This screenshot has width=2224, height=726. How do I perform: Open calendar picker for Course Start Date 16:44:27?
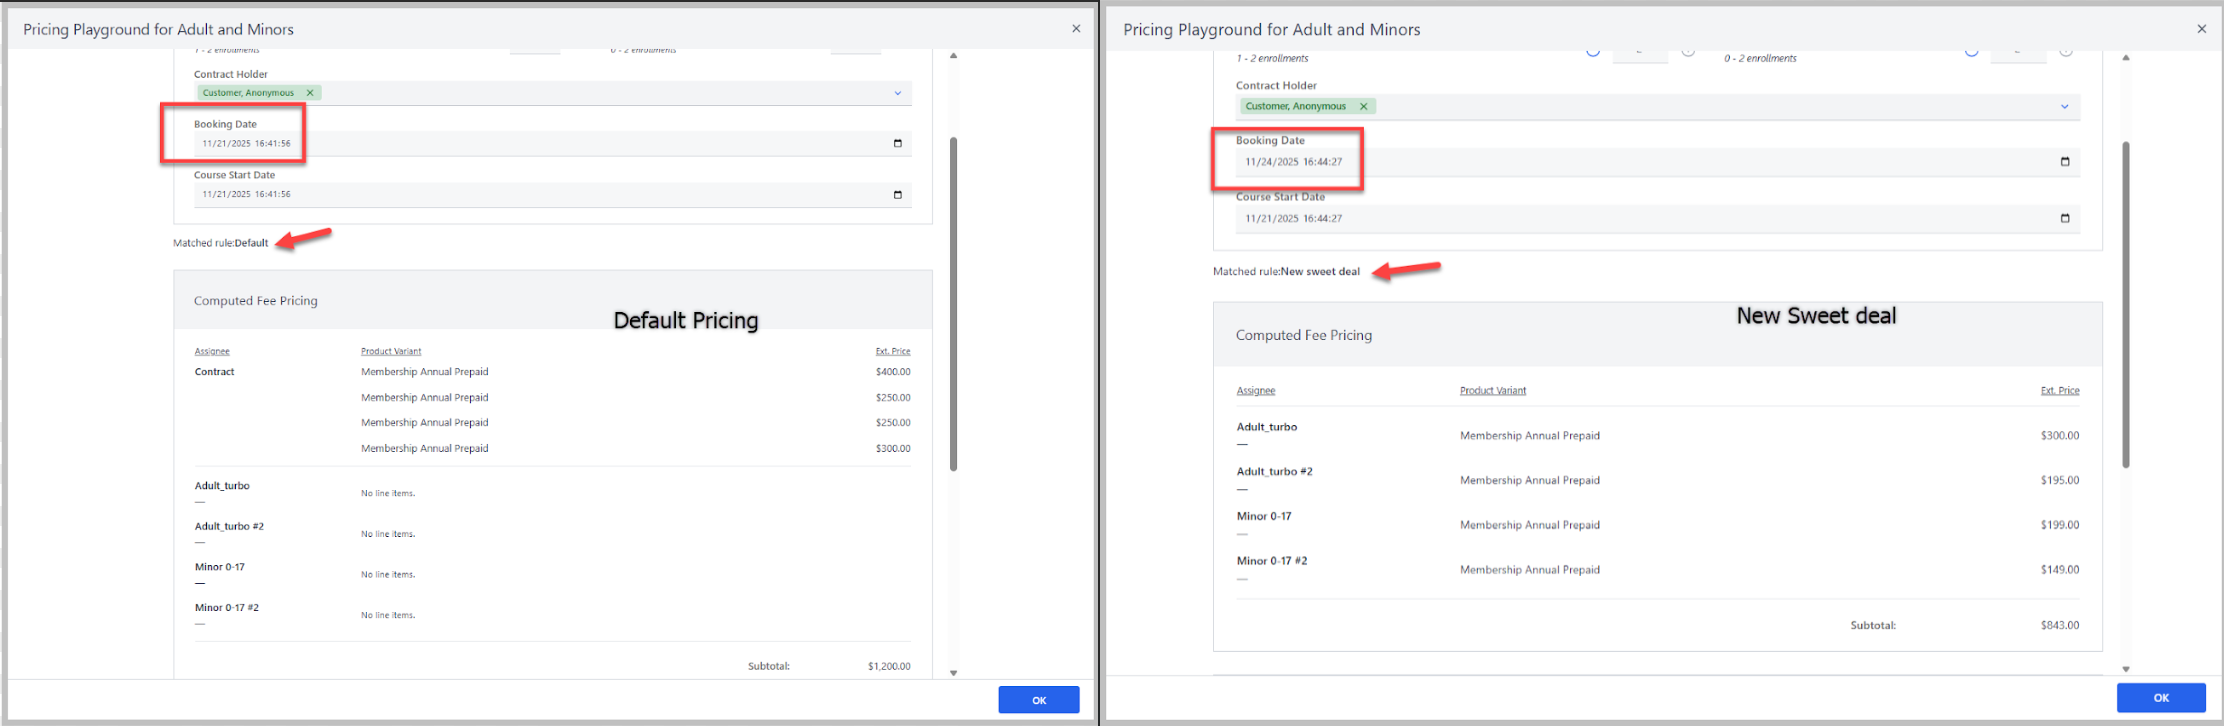pyautogui.click(x=2065, y=218)
